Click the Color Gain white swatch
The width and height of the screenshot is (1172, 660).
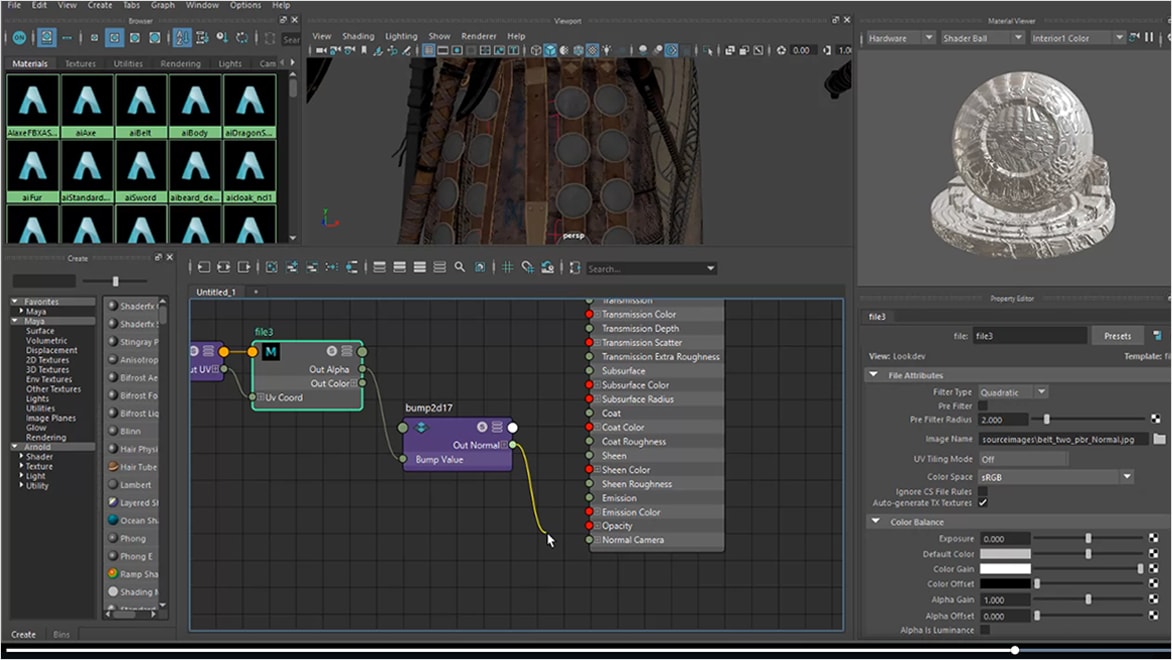[1004, 569]
